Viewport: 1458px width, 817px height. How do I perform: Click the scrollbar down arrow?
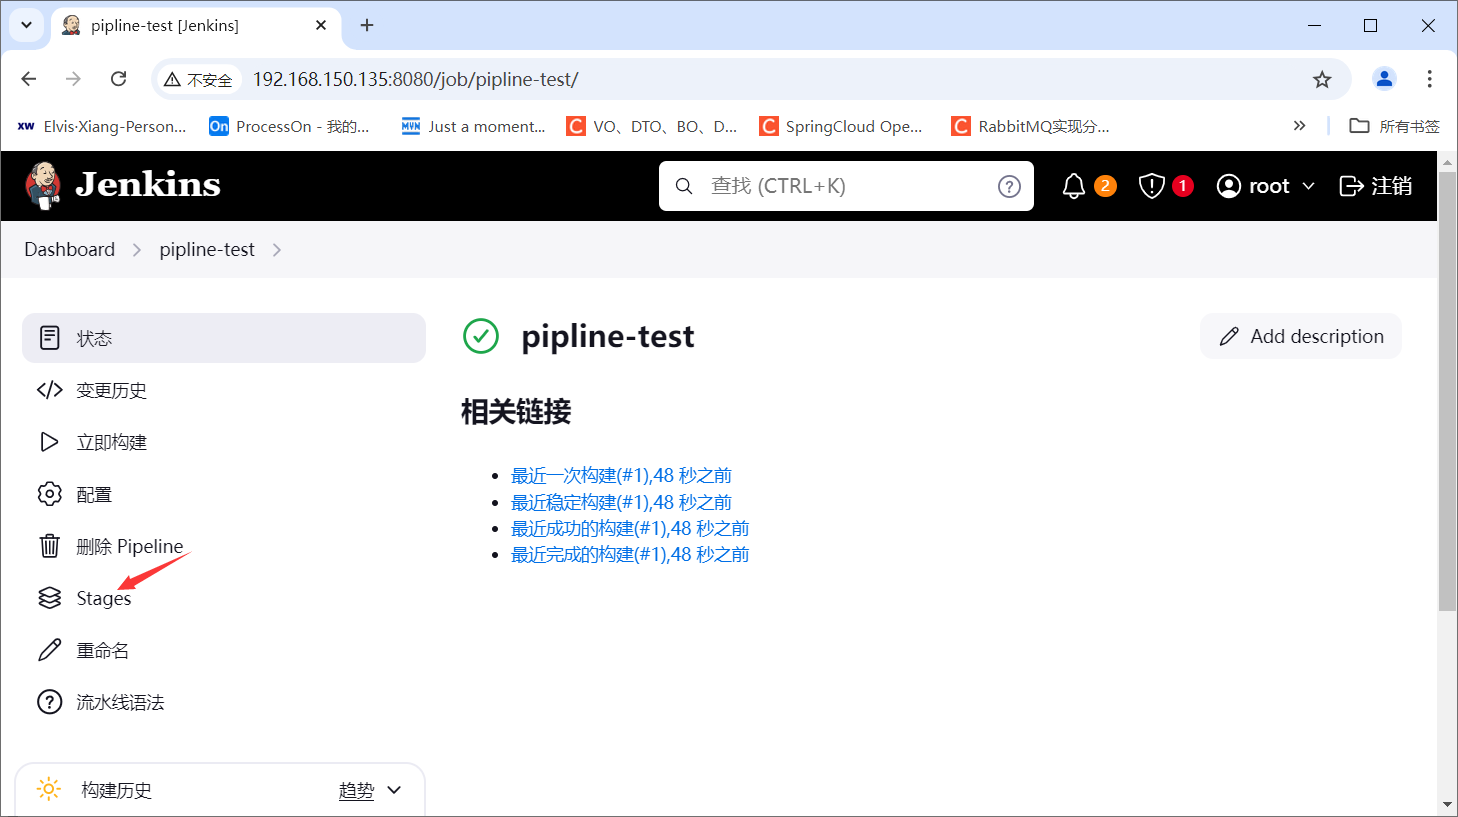coord(1447,804)
